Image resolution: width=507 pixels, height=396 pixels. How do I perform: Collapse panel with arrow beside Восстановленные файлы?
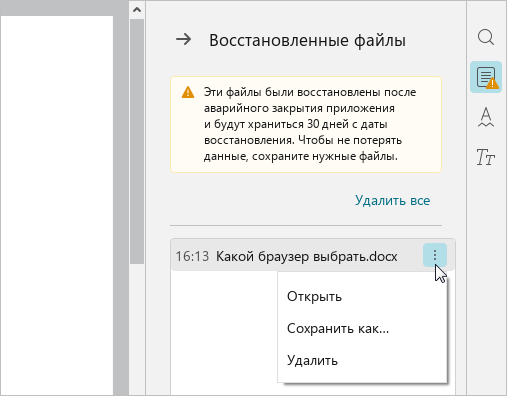(184, 40)
